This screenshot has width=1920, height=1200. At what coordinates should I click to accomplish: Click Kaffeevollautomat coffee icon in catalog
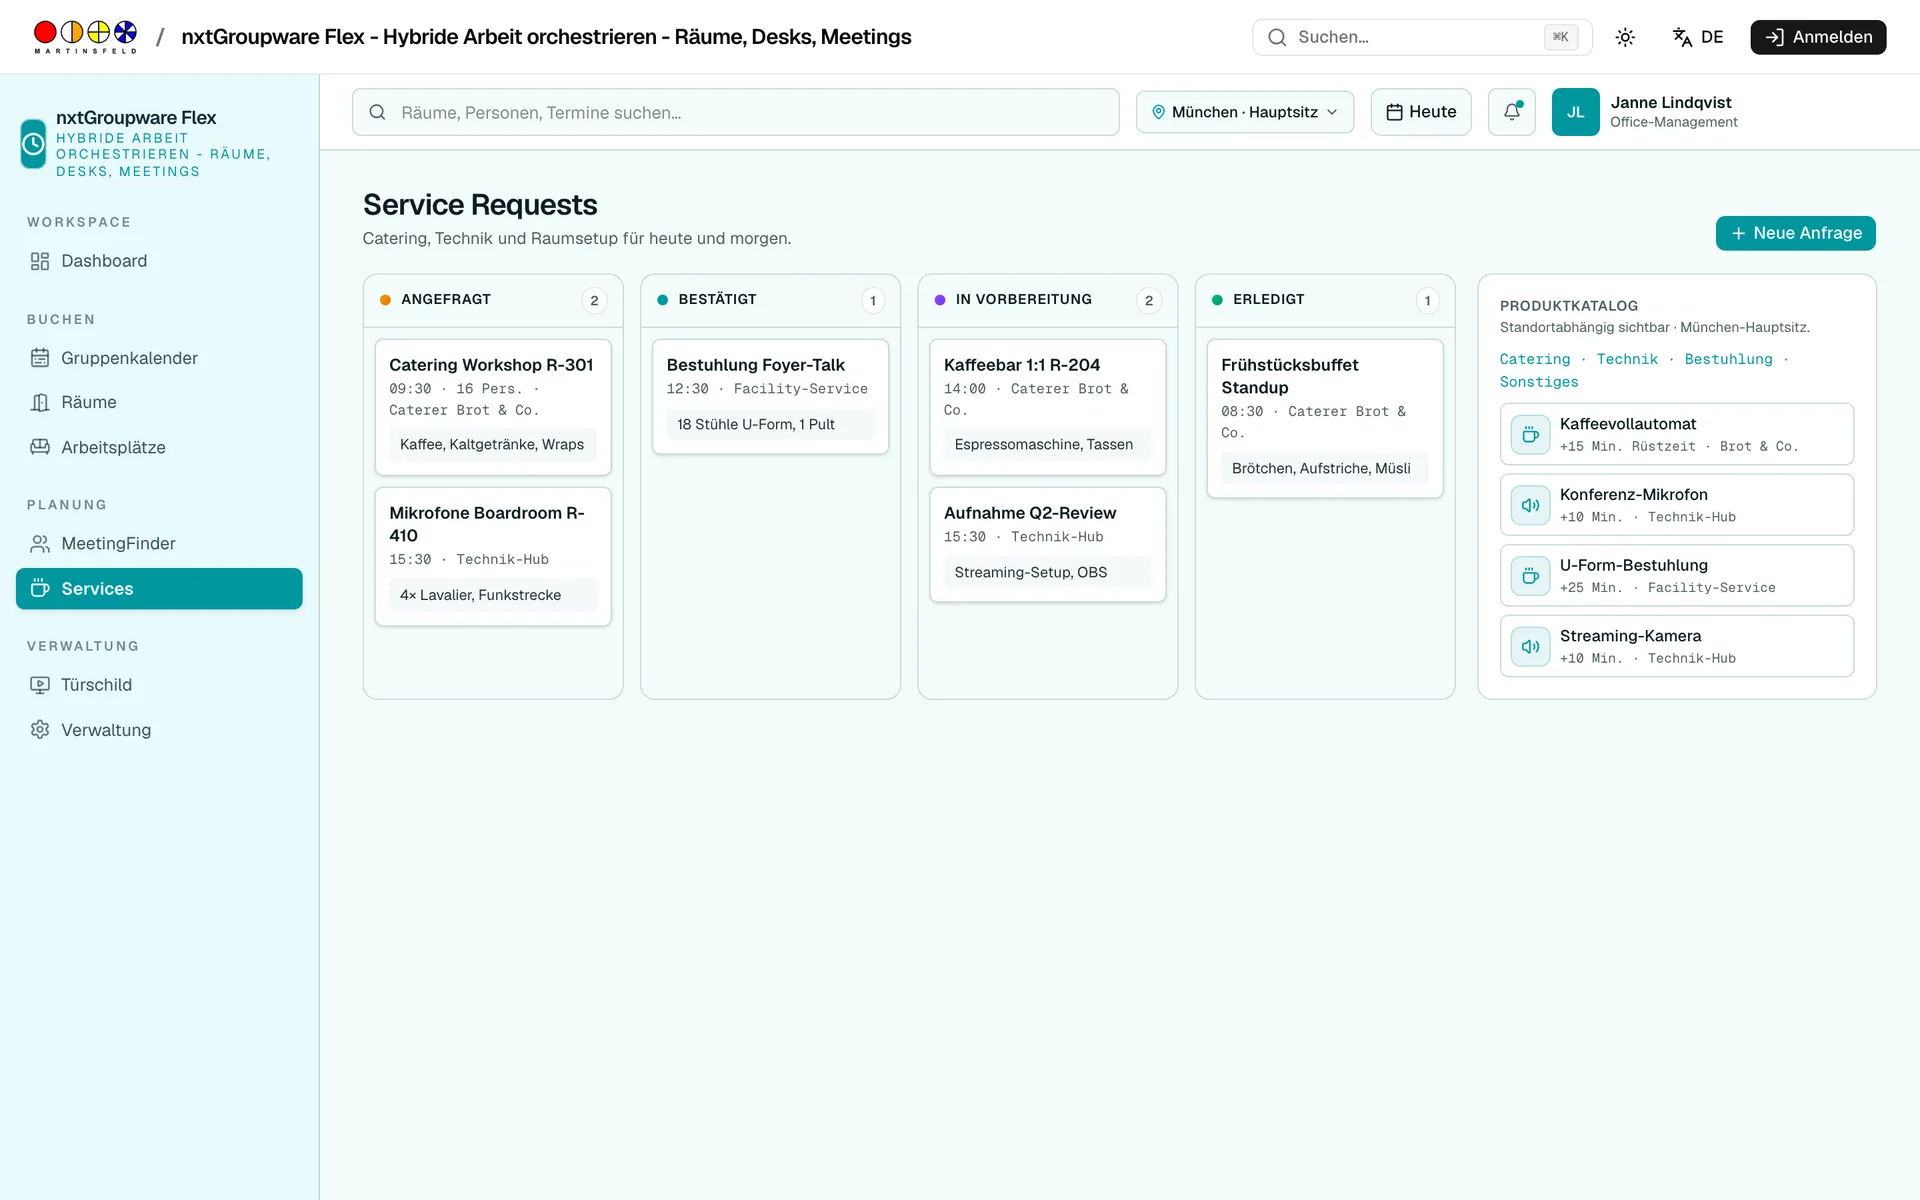coord(1530,434)
